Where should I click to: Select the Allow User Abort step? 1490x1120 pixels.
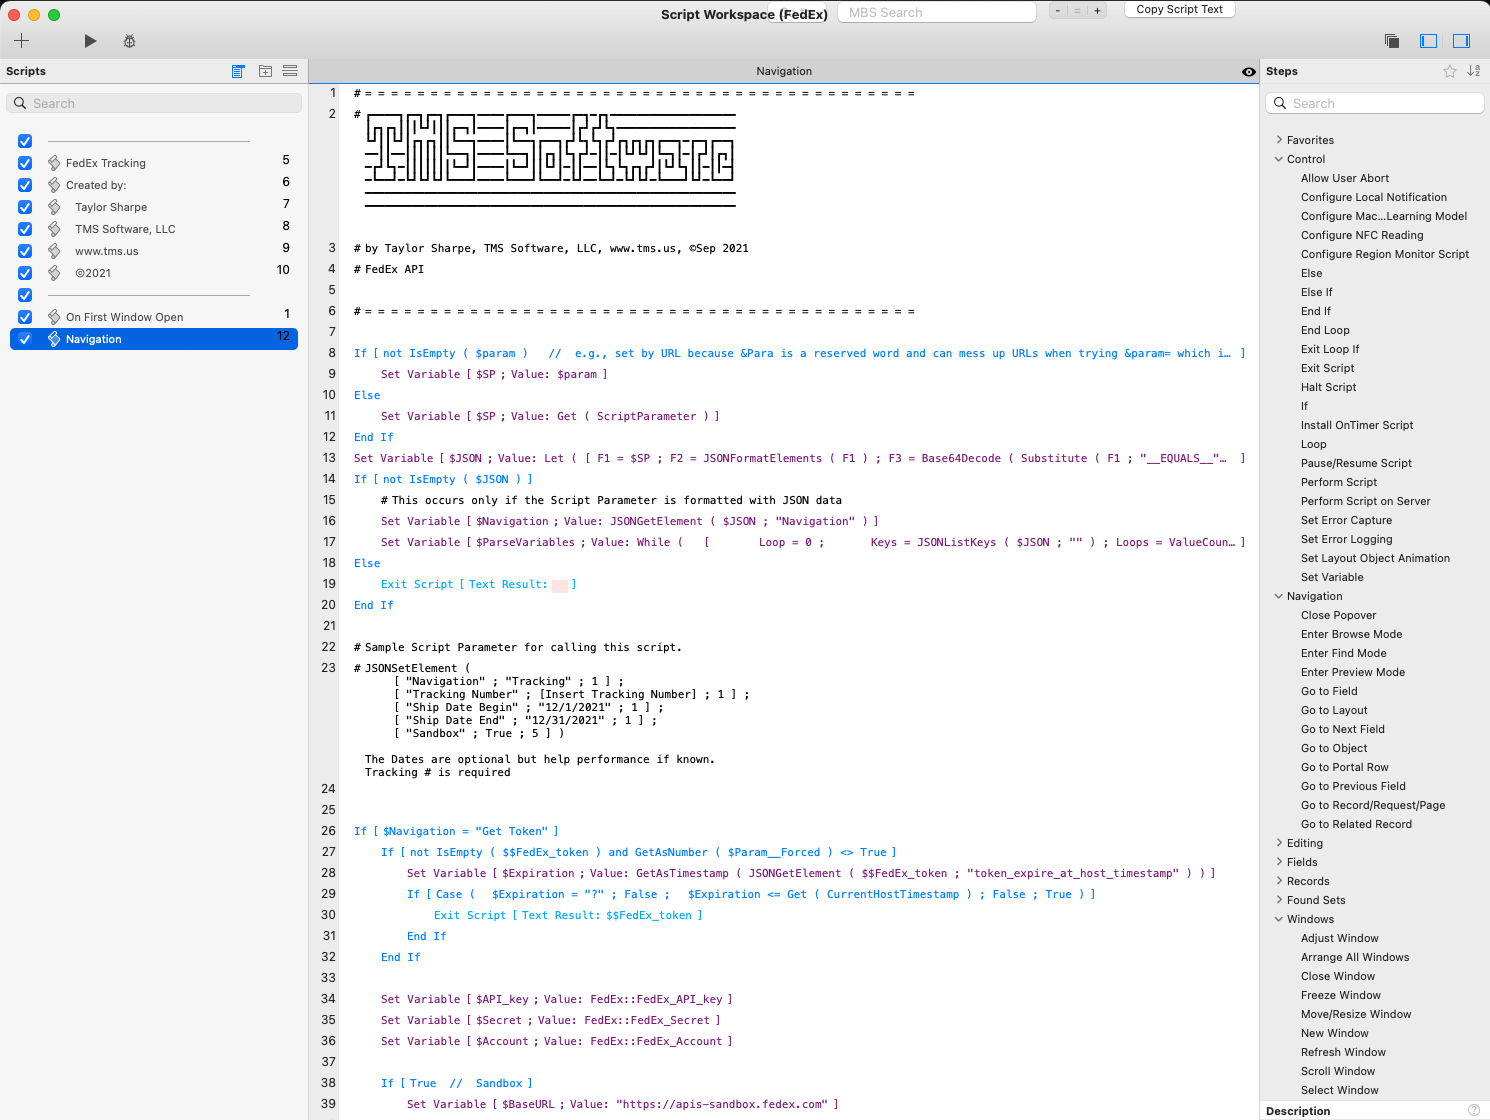click(1345, 178)
